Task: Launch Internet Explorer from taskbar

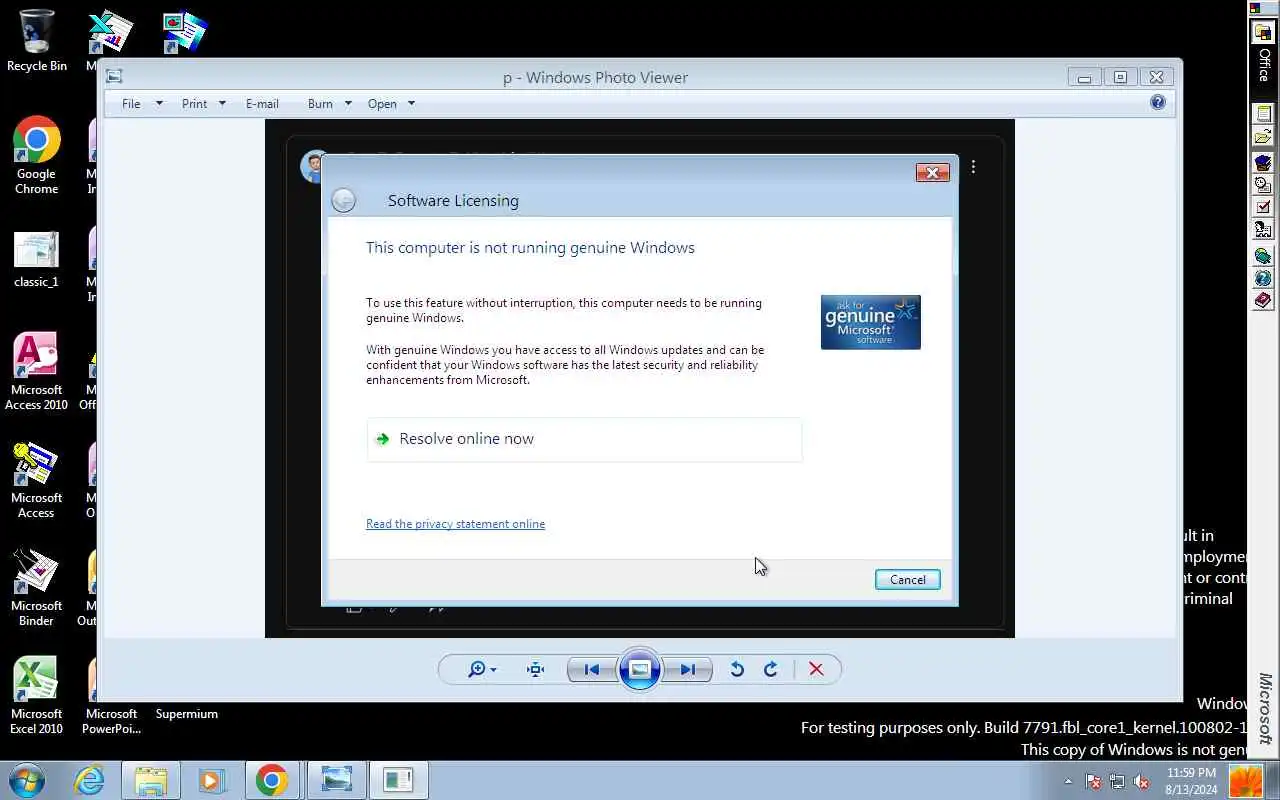Action: click(90, 780)
